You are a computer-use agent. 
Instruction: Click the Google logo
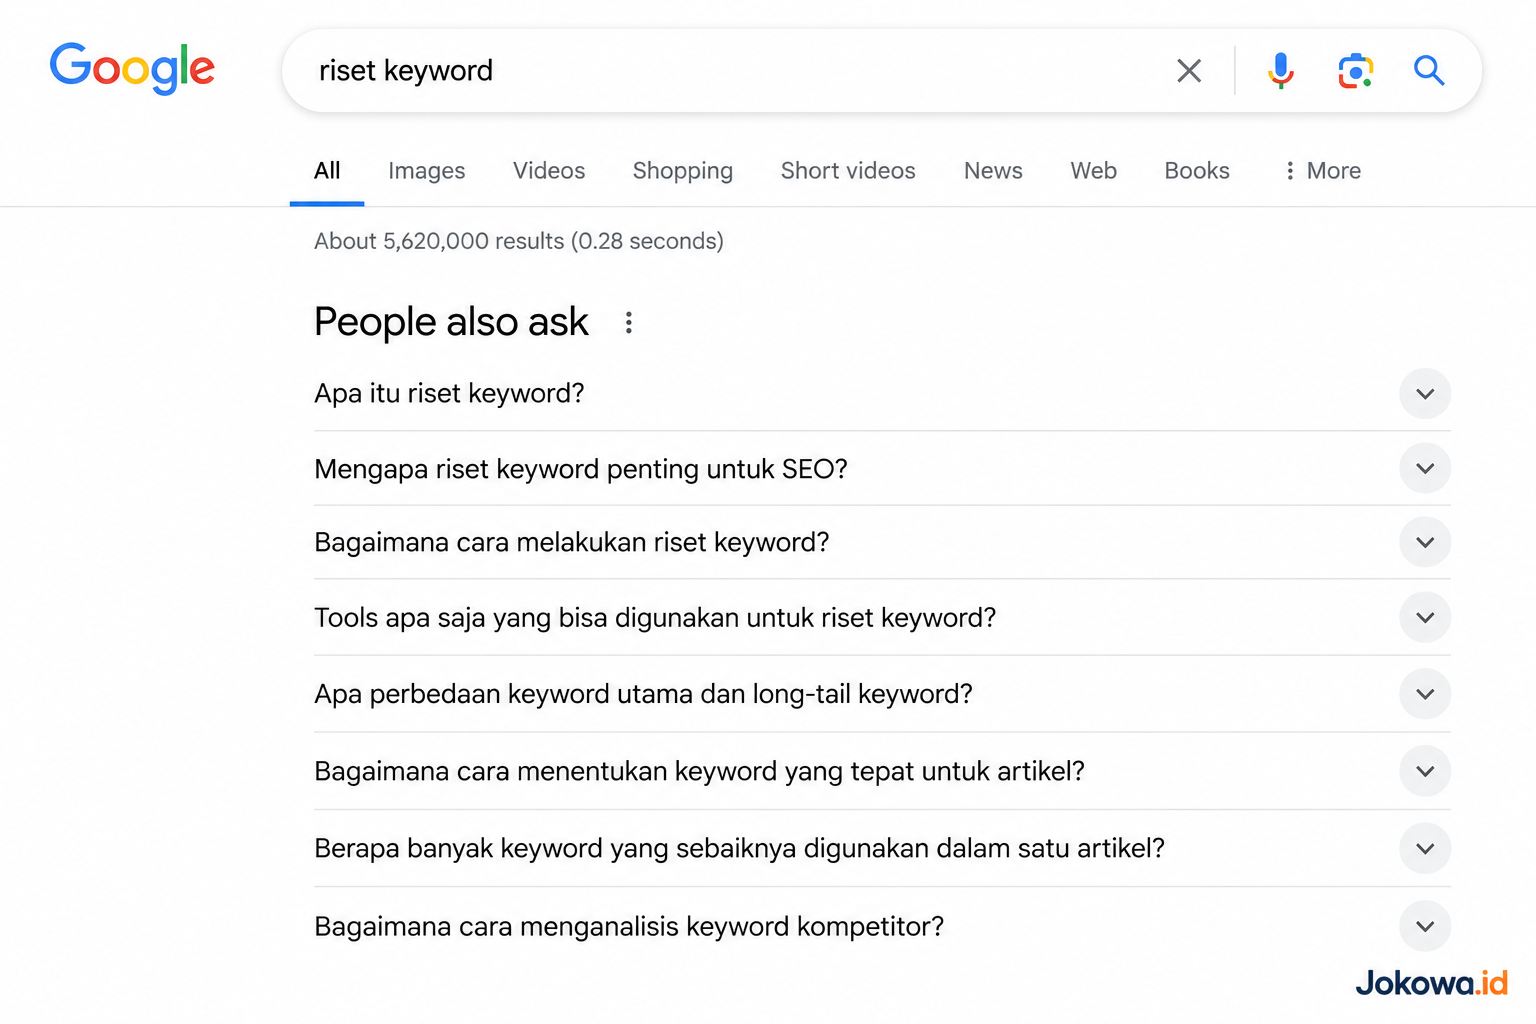132,68
